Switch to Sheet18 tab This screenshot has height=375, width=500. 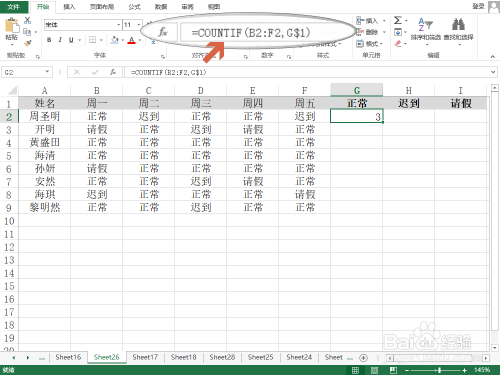click(x=183, y=357)
